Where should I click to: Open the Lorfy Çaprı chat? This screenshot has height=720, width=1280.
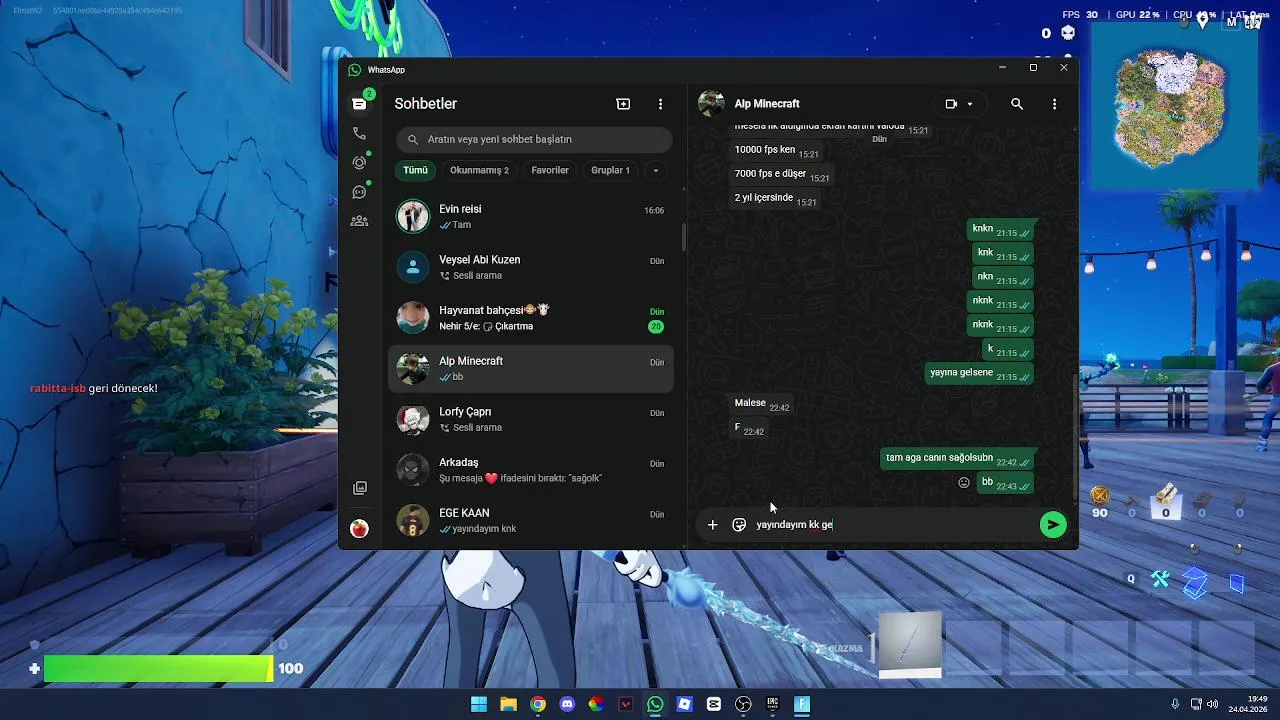pos(531,419)
